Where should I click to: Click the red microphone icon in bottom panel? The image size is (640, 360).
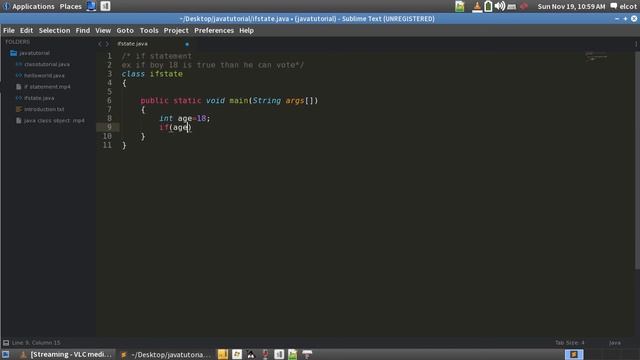point(265,355)
